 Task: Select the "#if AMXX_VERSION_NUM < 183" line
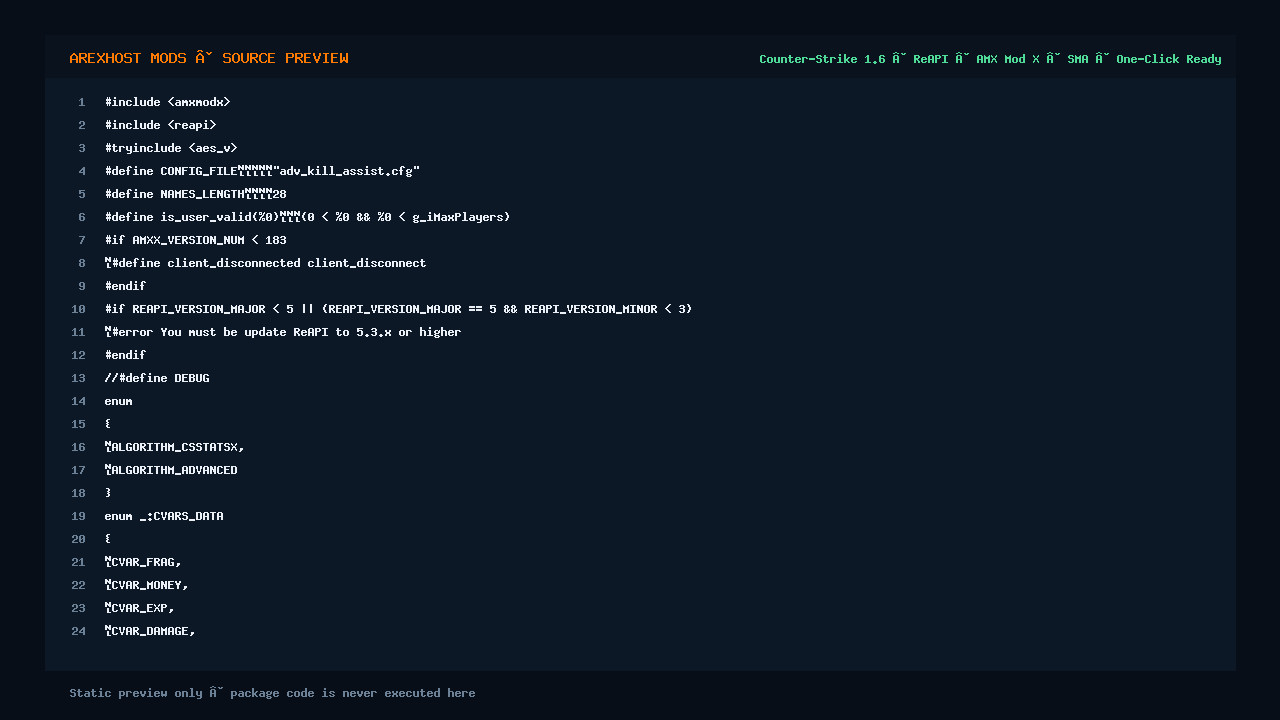pyautogui.click(x=196, y=240)
